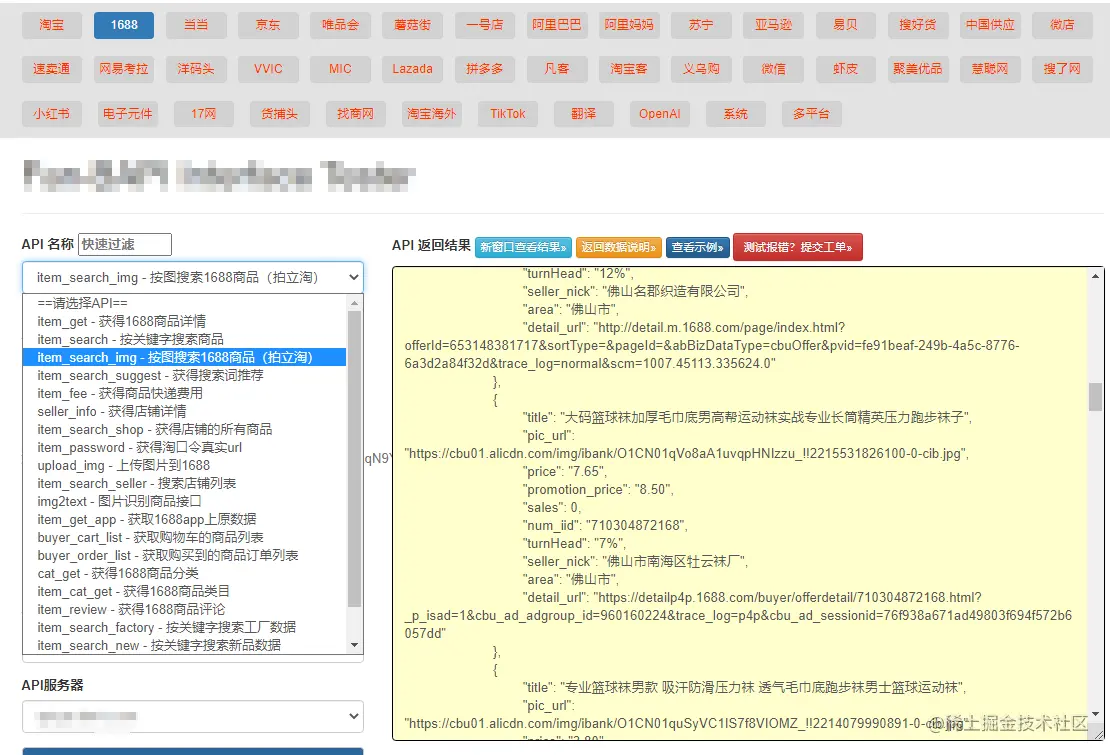The width and height of the screenshot is (1110, 755).
Task: Collapse the API name dropdown showing item_search_img
Action: [193, 277]
